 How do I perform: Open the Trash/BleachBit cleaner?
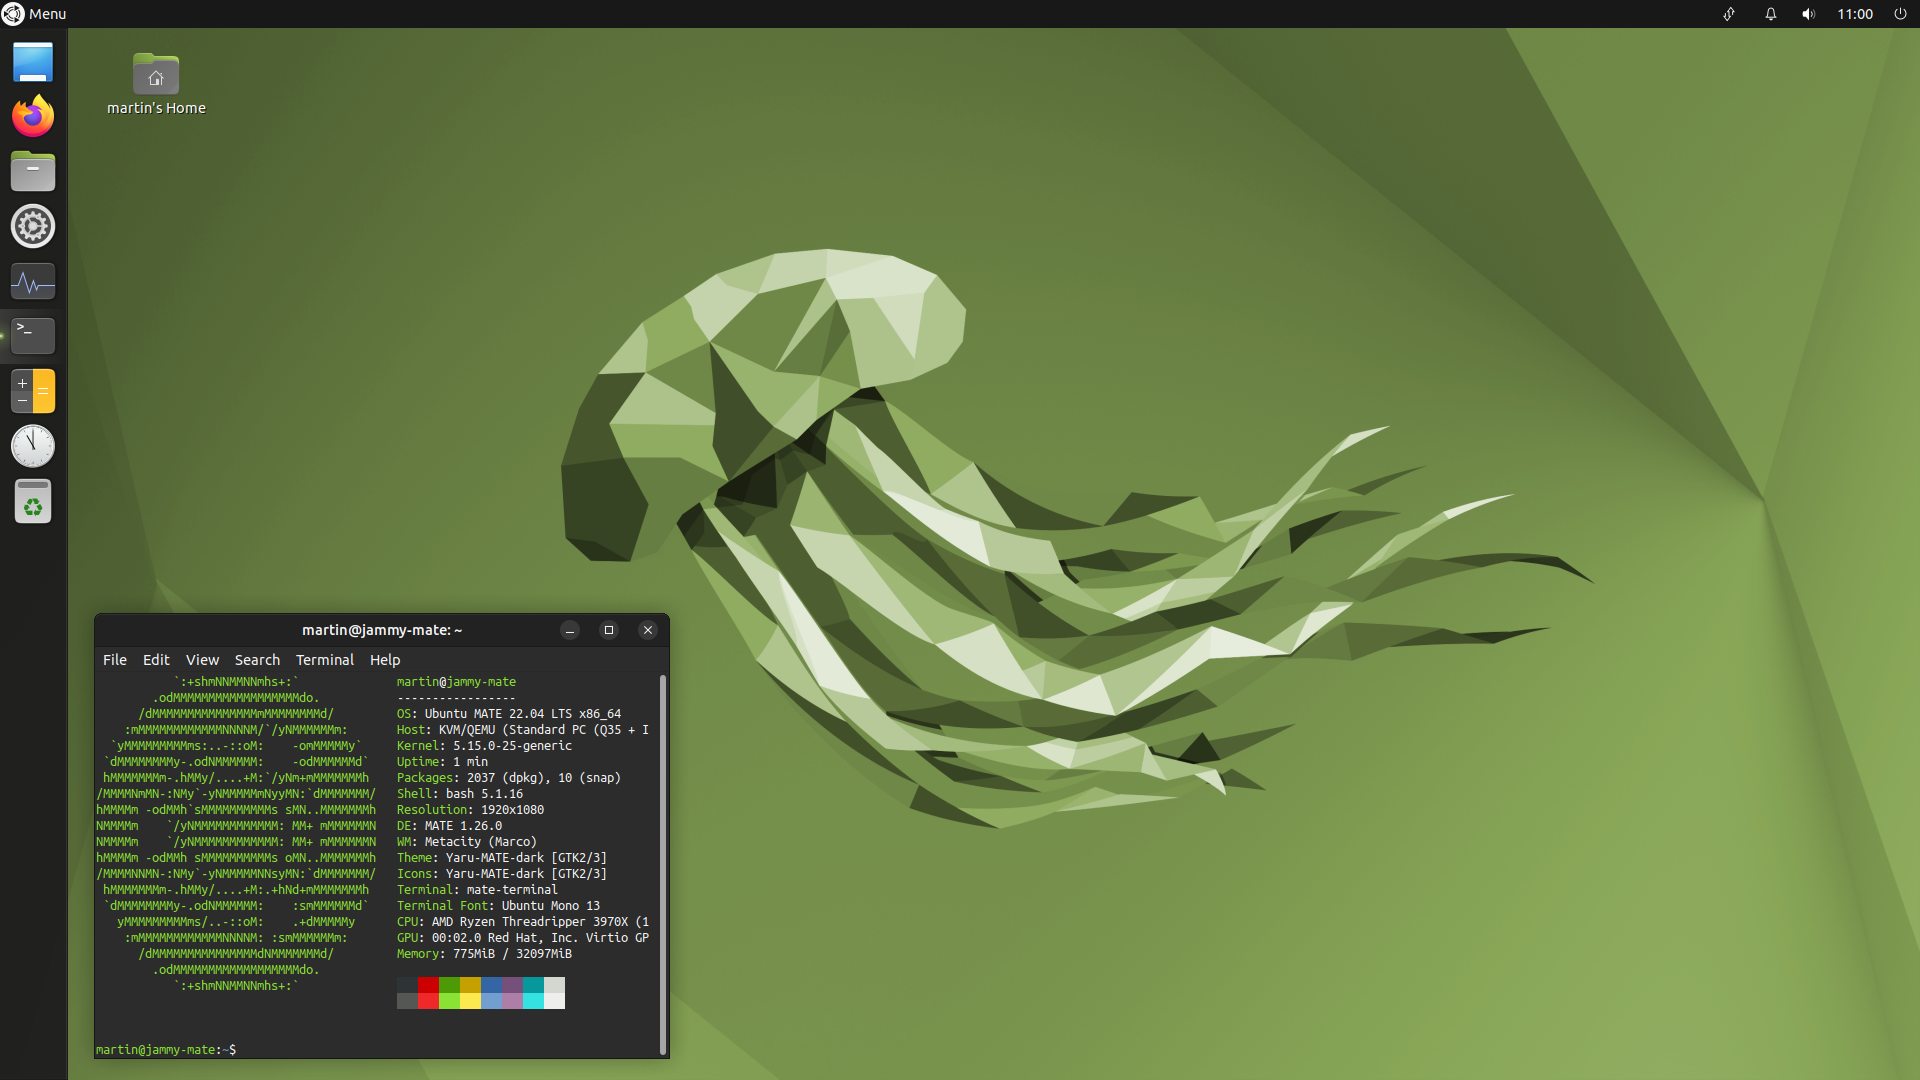pyautogui.click(x=32, y=502)
